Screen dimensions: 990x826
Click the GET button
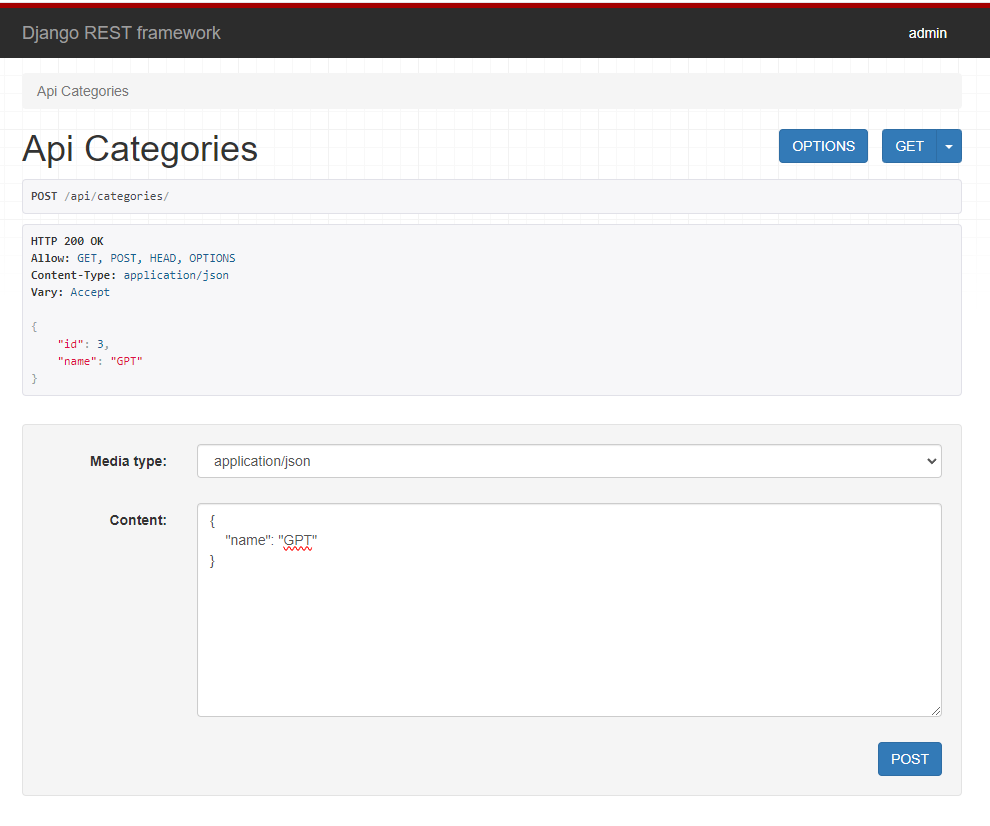click(909, 146)
